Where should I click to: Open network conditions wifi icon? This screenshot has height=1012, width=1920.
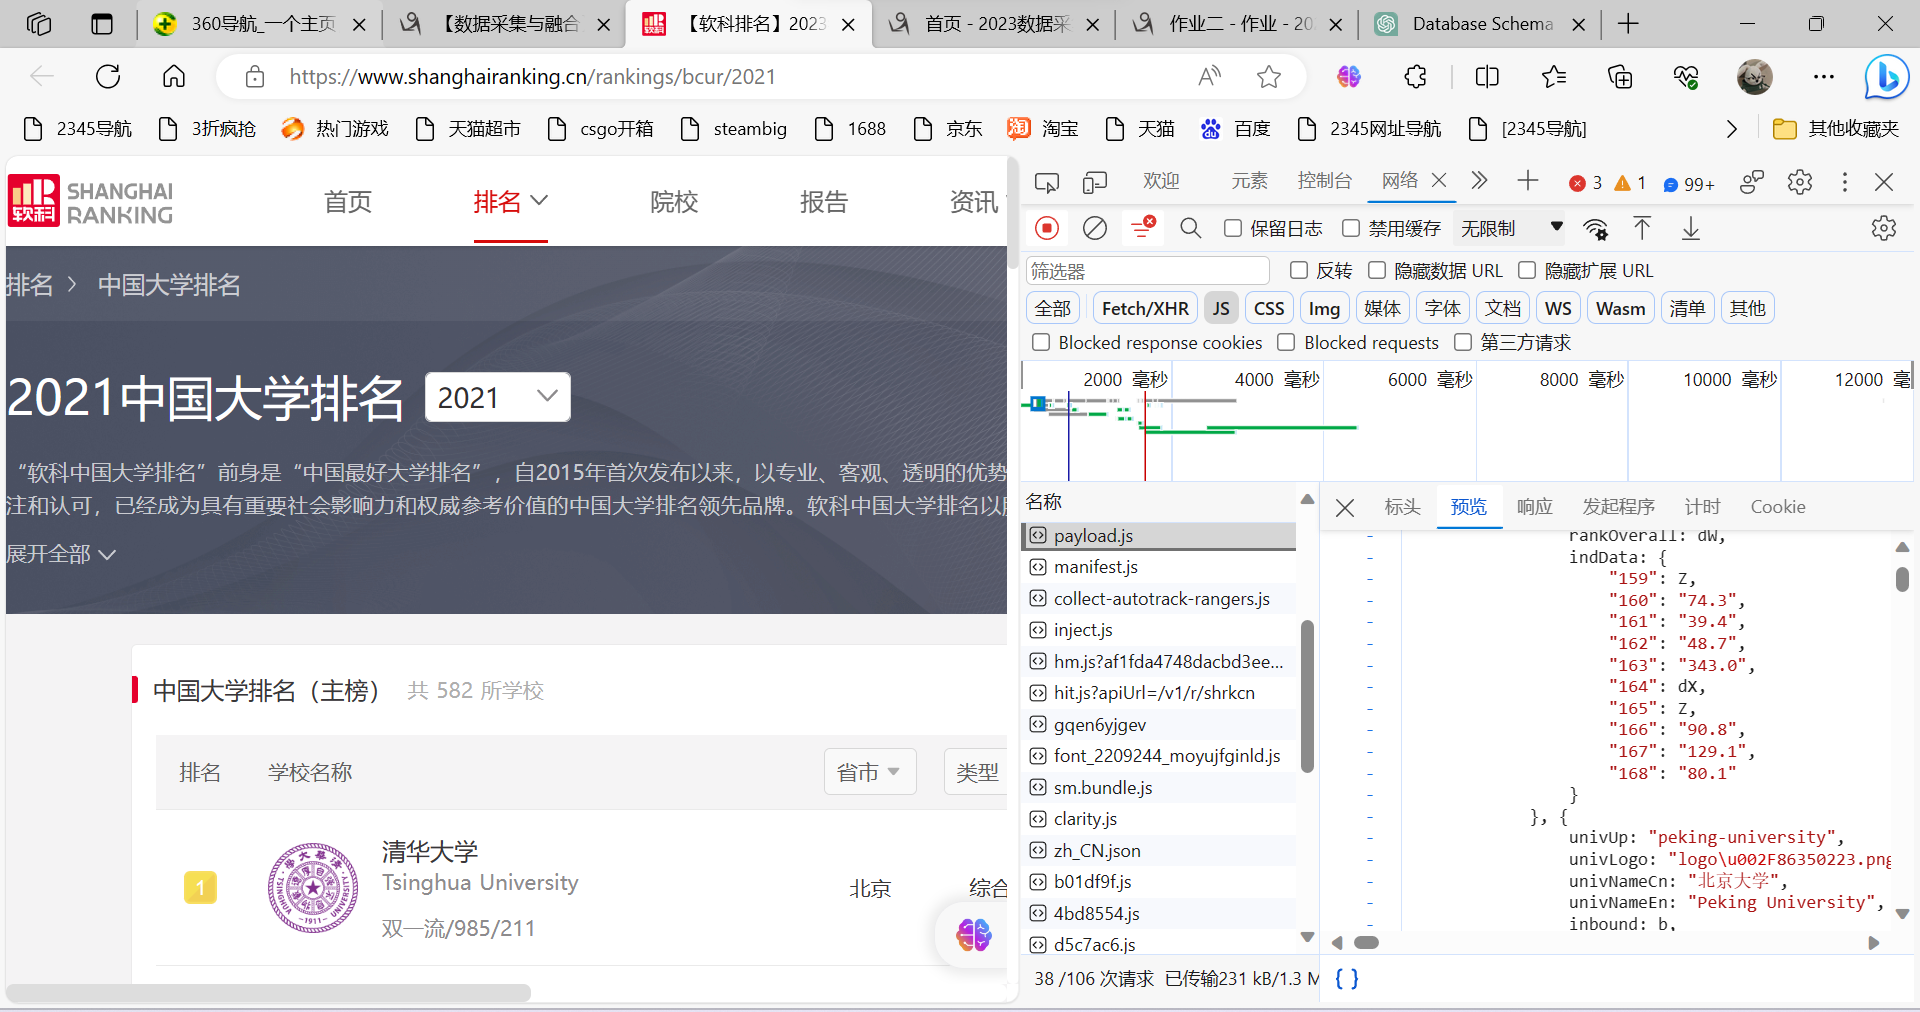click(x=1596, y=229)
